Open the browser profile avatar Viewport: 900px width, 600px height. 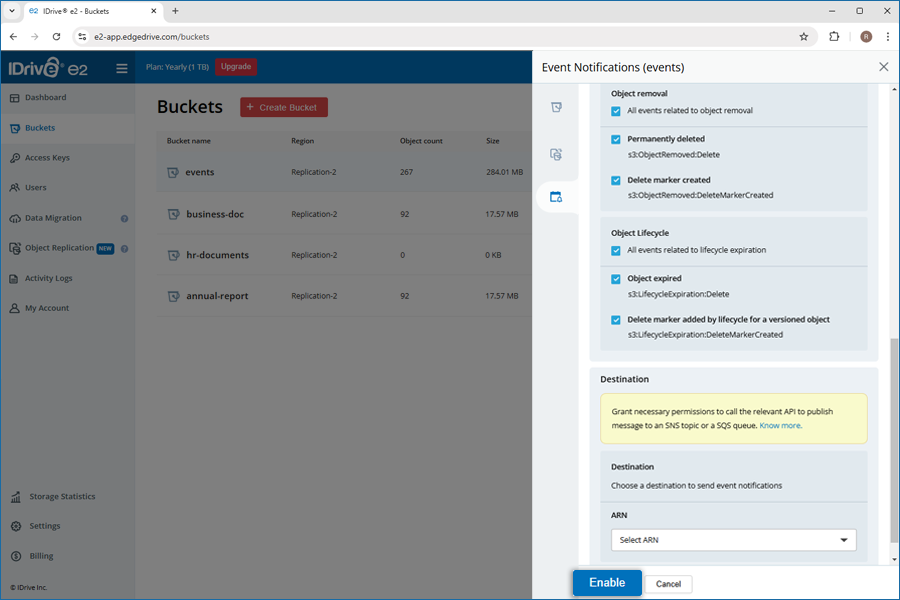coord(866,37)
